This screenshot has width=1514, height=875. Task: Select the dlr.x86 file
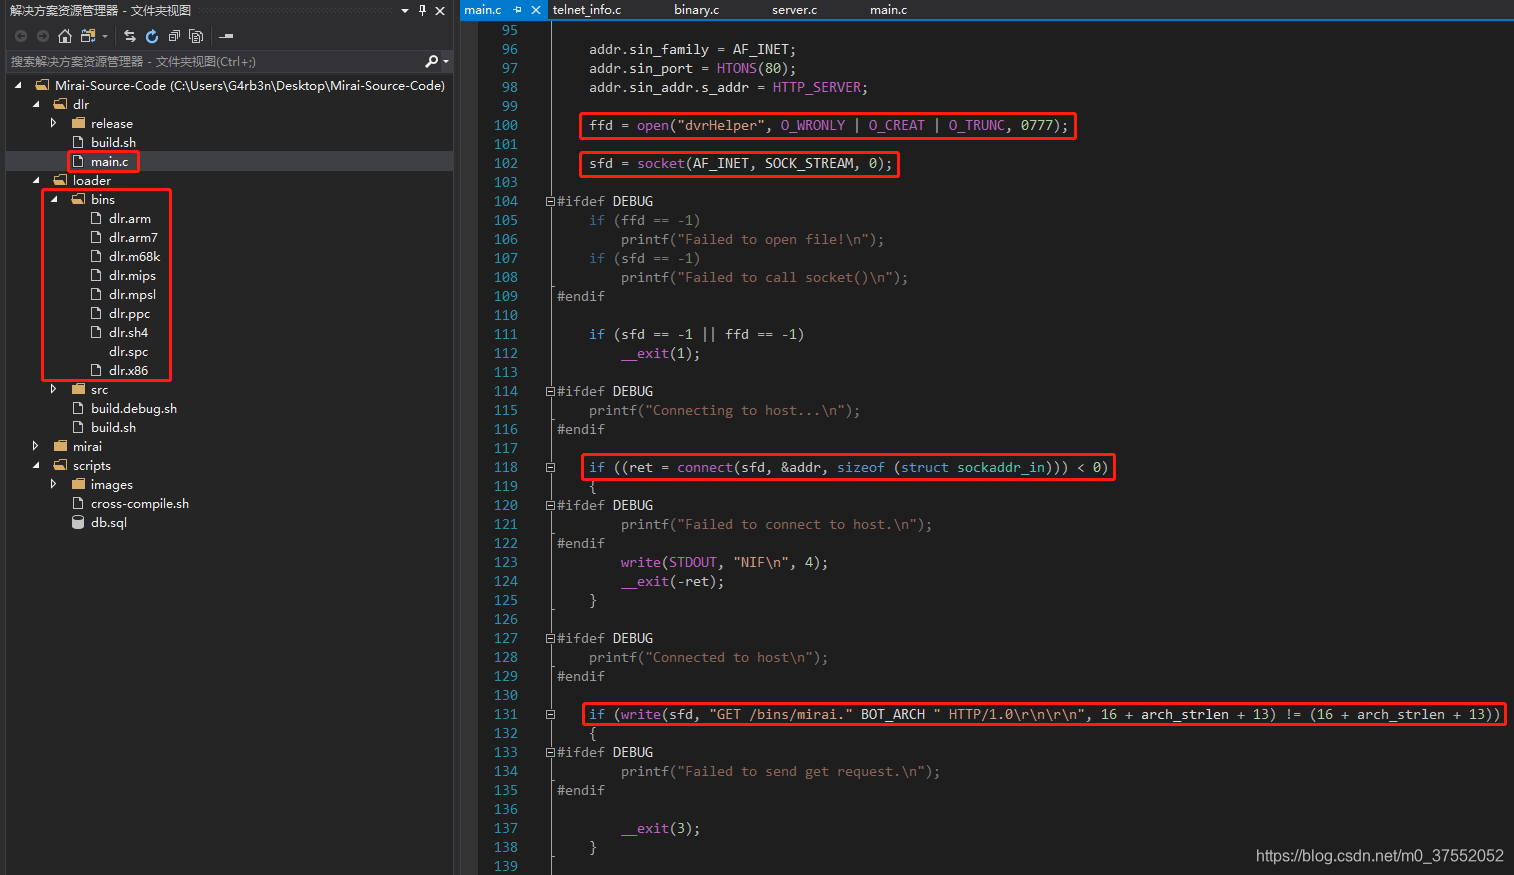(128, 371)
